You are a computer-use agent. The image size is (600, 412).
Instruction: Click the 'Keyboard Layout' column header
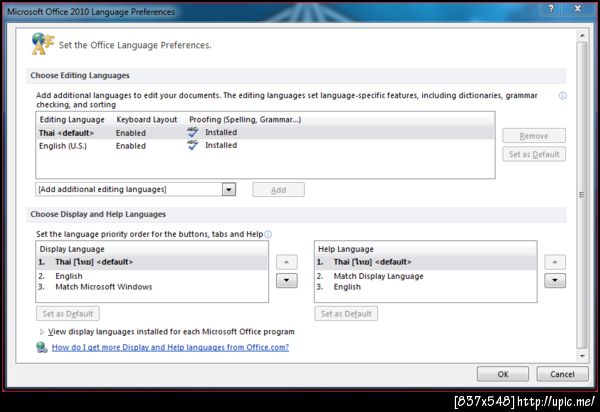[147, 120]
